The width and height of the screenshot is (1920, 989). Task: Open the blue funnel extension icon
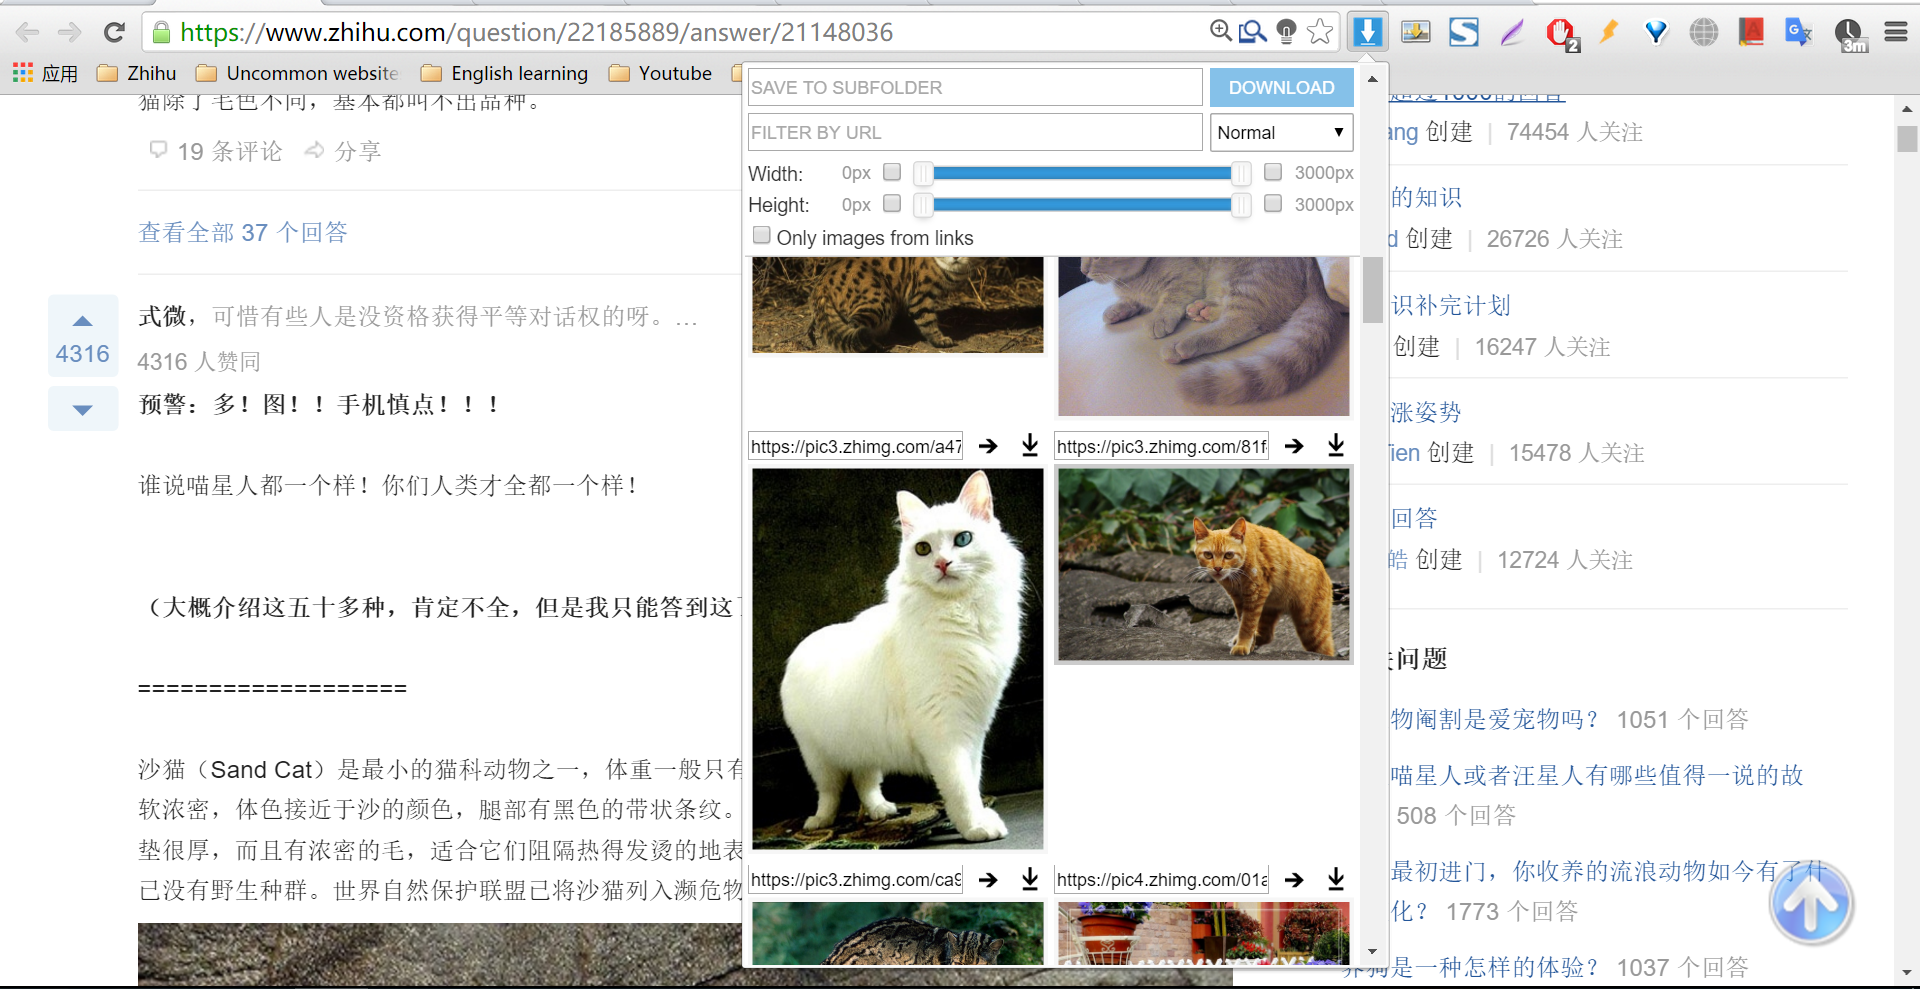(1657, 33)
